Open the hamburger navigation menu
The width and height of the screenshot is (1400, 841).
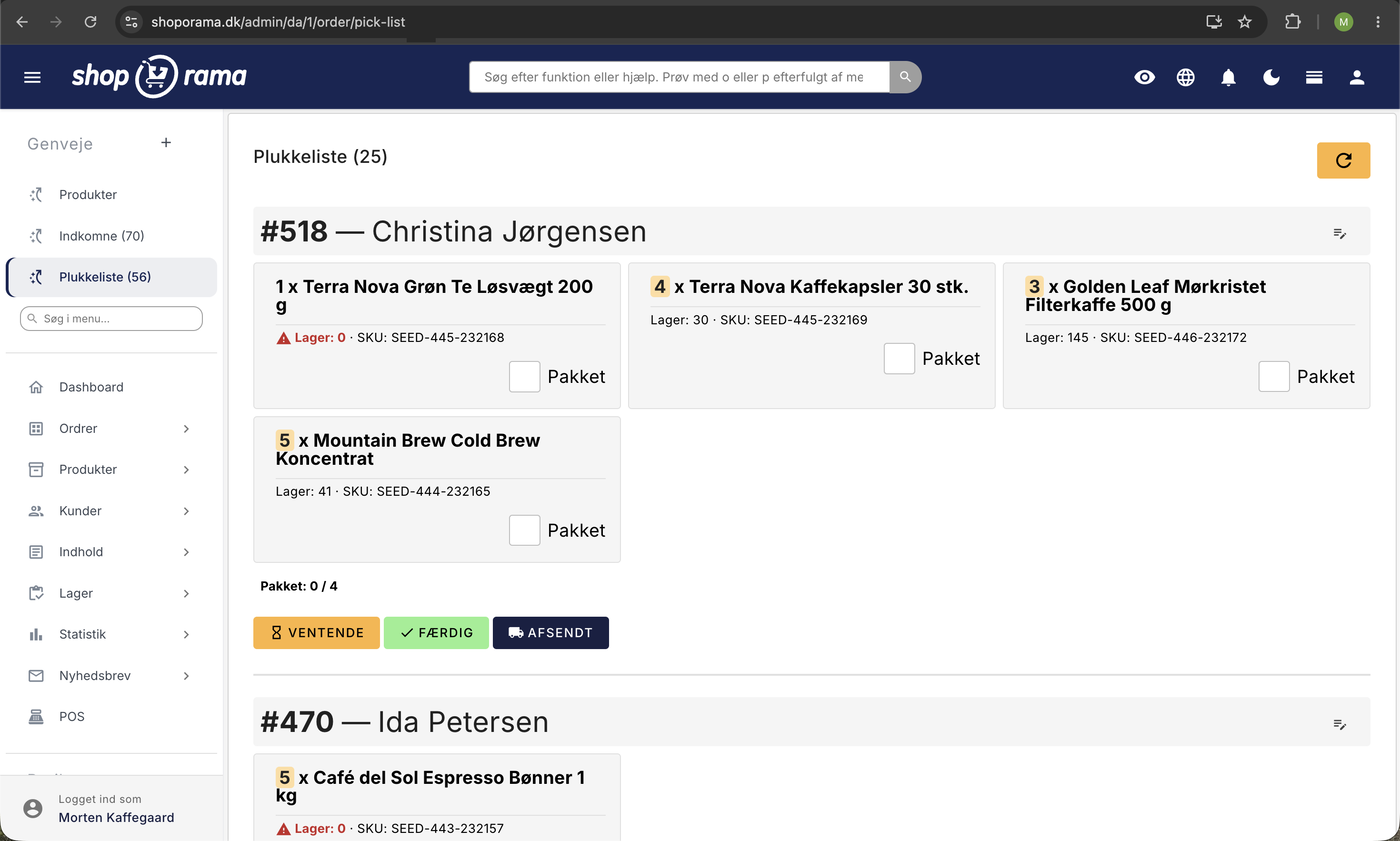[x=32, y=77]
